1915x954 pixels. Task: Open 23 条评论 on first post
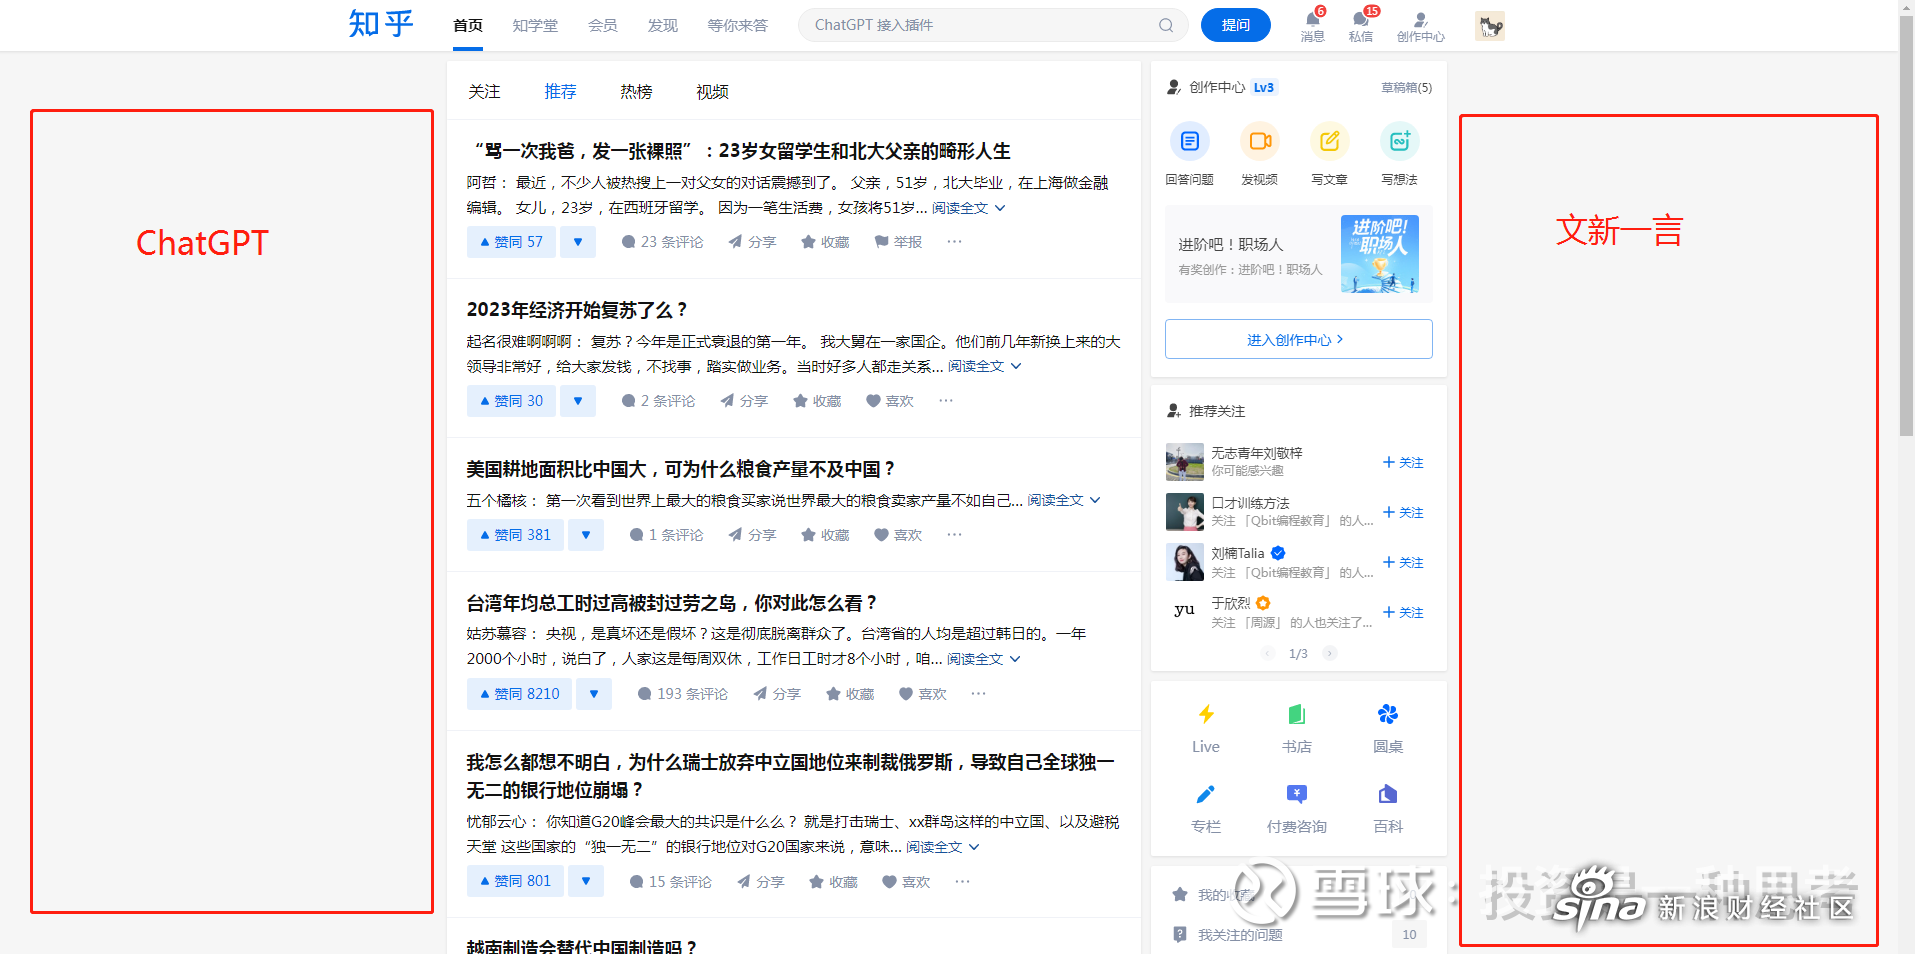pos(662,242)
